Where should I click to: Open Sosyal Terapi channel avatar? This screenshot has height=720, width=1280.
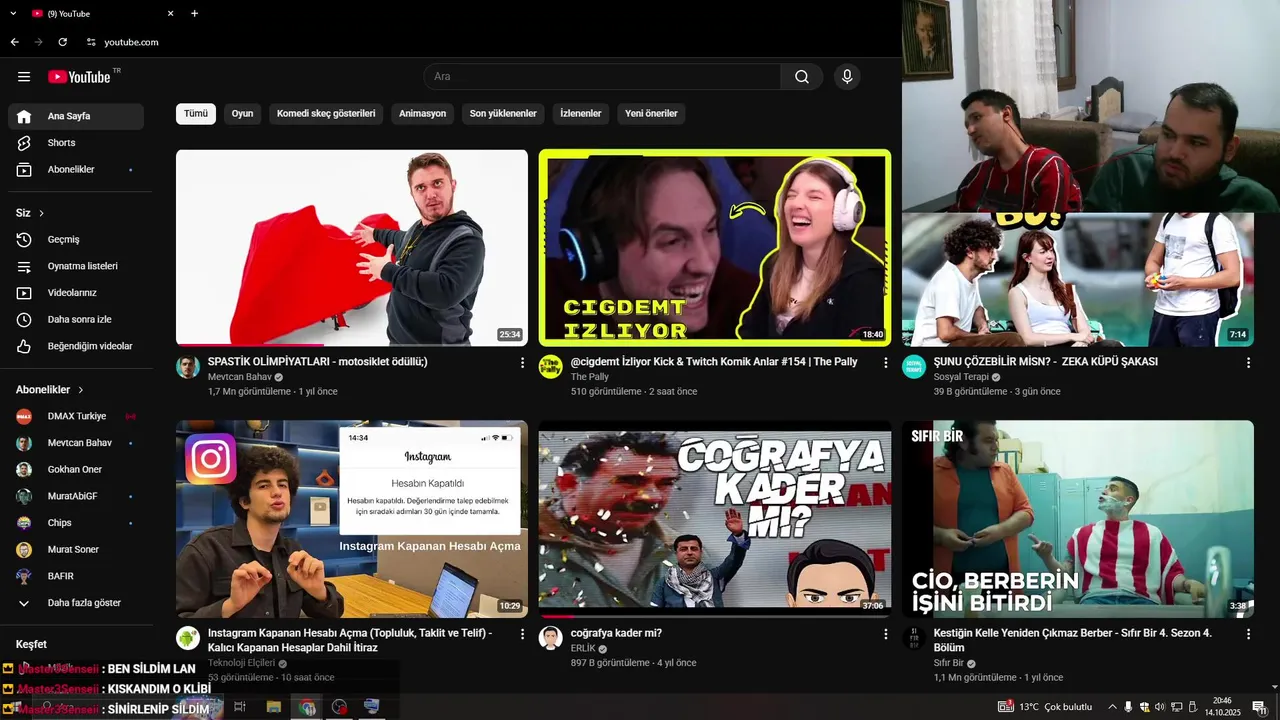tap(914, 367)
